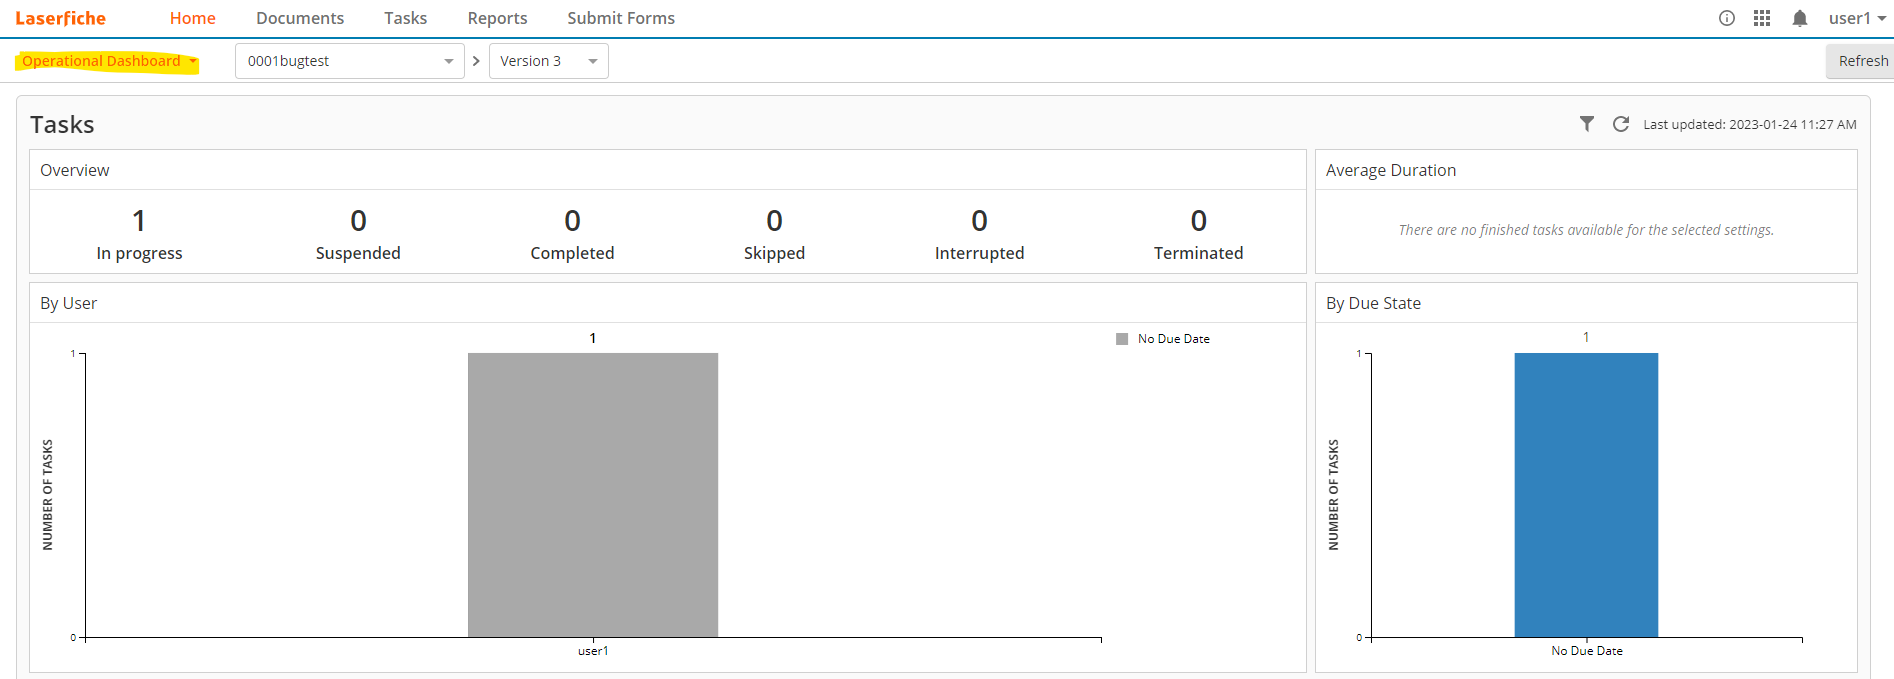Click the By User panel heading

point(69,303)
